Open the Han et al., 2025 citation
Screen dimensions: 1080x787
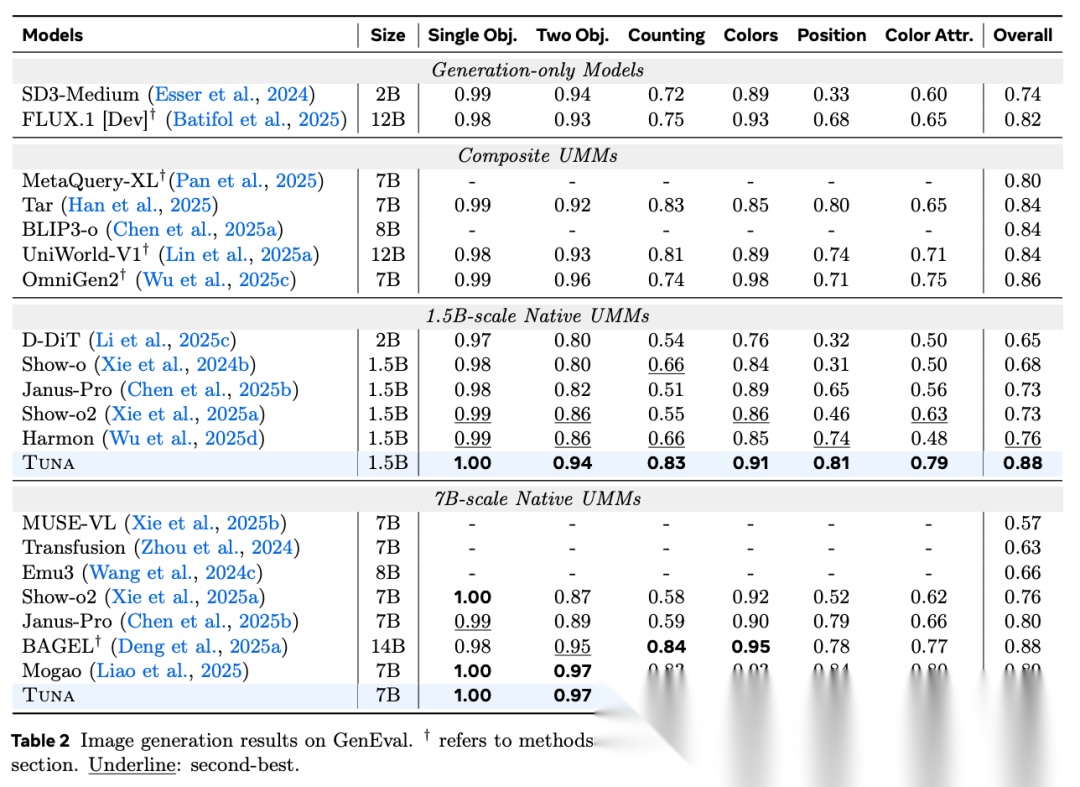139,205
